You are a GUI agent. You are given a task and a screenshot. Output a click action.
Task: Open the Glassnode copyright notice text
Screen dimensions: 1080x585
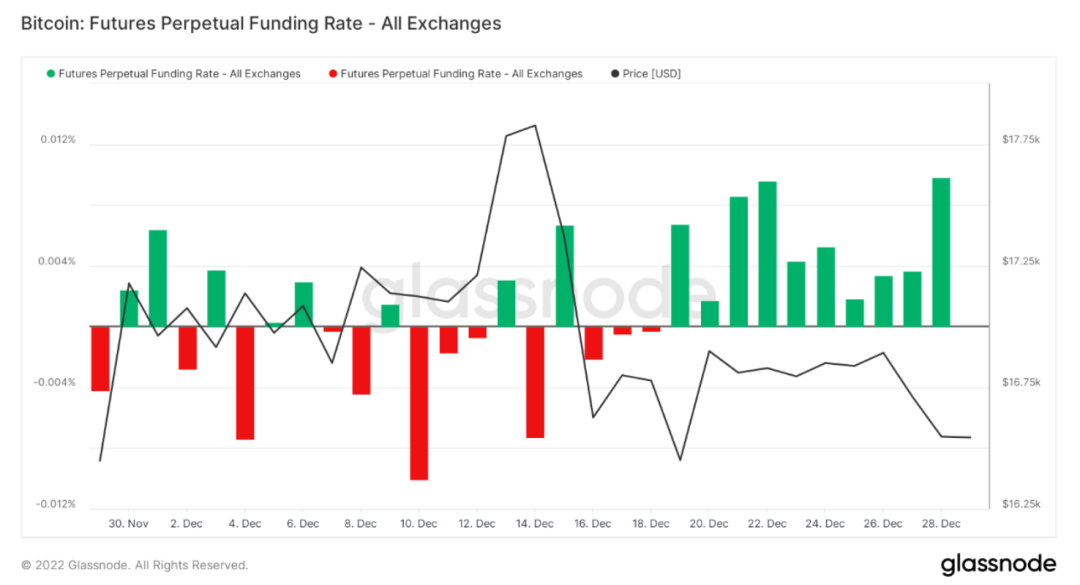point(134,565)
